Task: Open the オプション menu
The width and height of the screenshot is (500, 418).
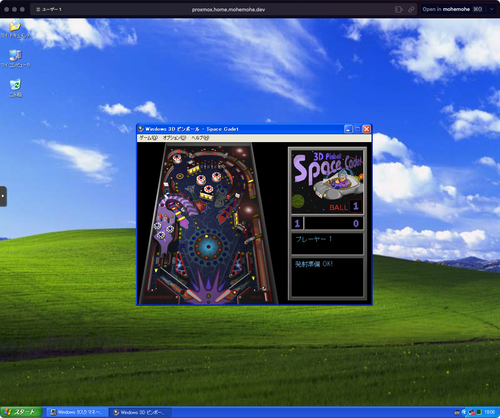Action: pos(174,138)
